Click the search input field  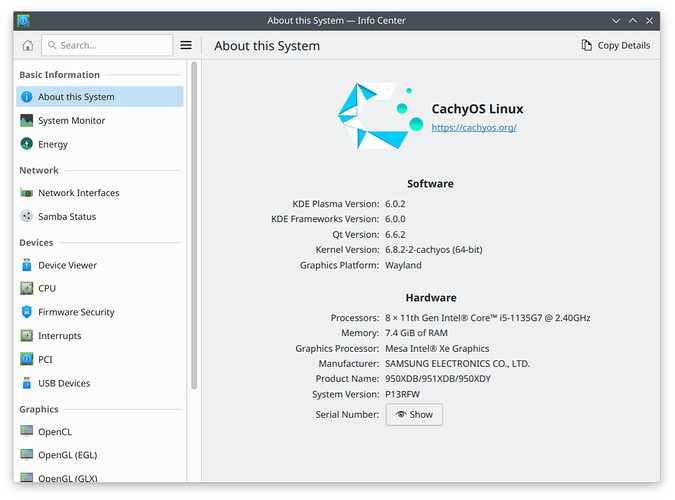click(x=113, y=45)
